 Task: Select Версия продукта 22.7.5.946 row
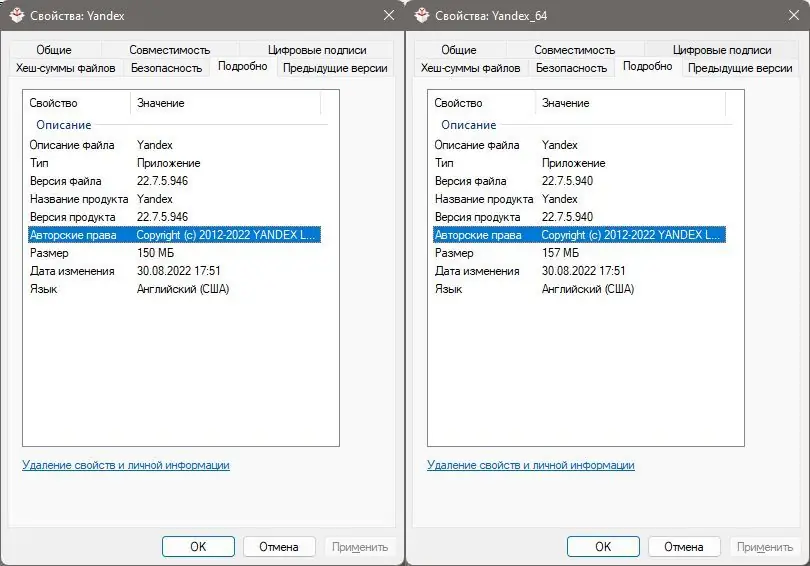pyautogui.click(x=175, y=217)
